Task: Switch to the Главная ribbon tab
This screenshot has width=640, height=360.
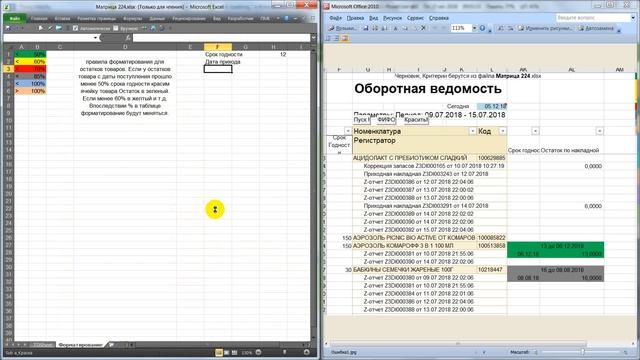Action: pyautogui.click(x=39, y=19)
